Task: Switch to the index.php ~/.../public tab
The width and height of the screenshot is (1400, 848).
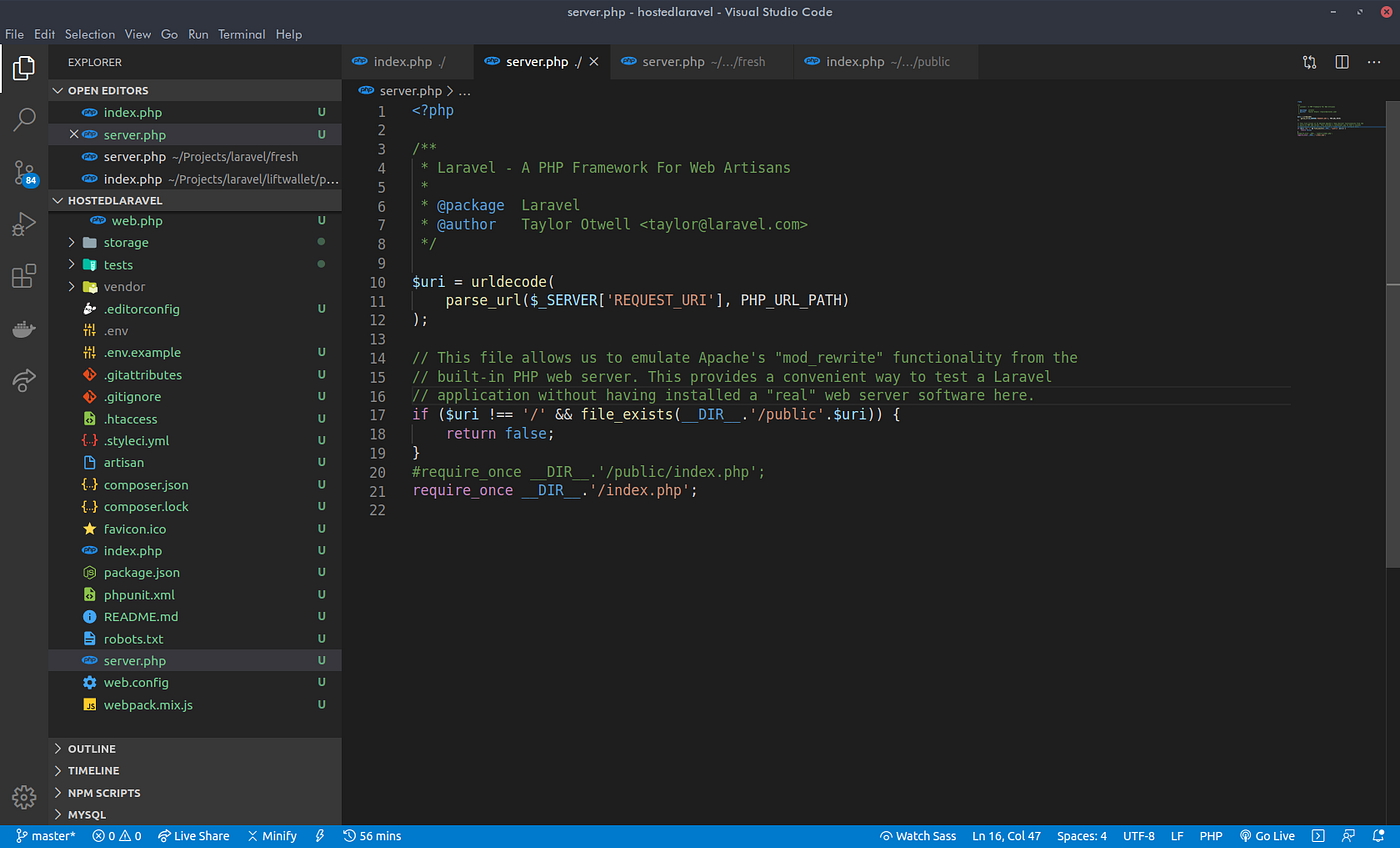Action: coord(884,61)
